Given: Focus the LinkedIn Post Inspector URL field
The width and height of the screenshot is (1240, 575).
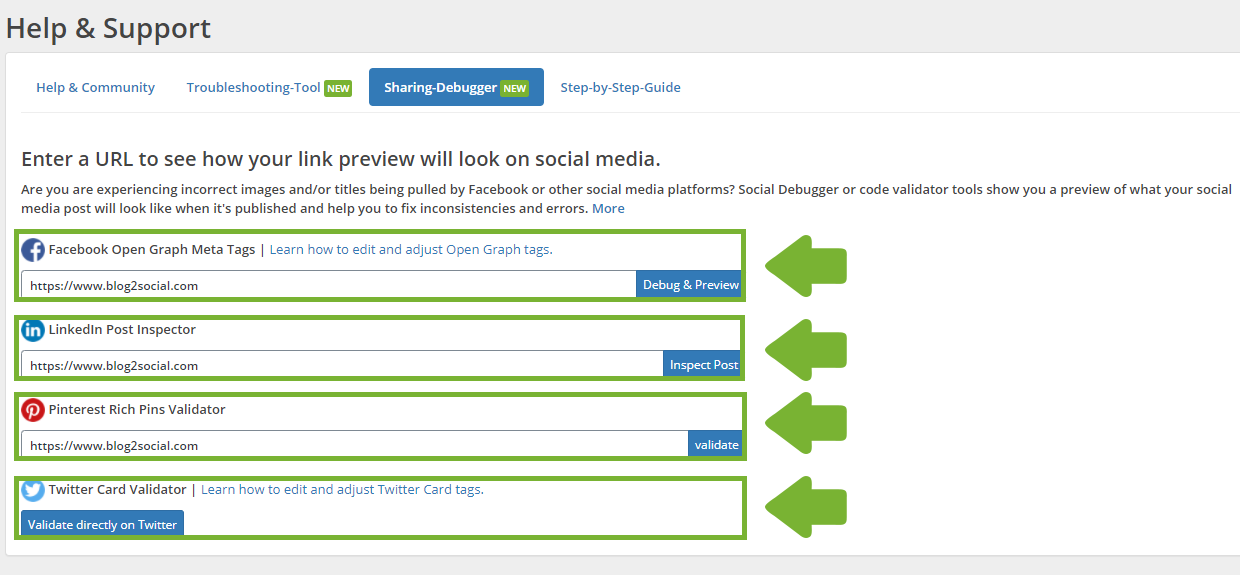Looking at the screenshot, I should pos(342,364).
